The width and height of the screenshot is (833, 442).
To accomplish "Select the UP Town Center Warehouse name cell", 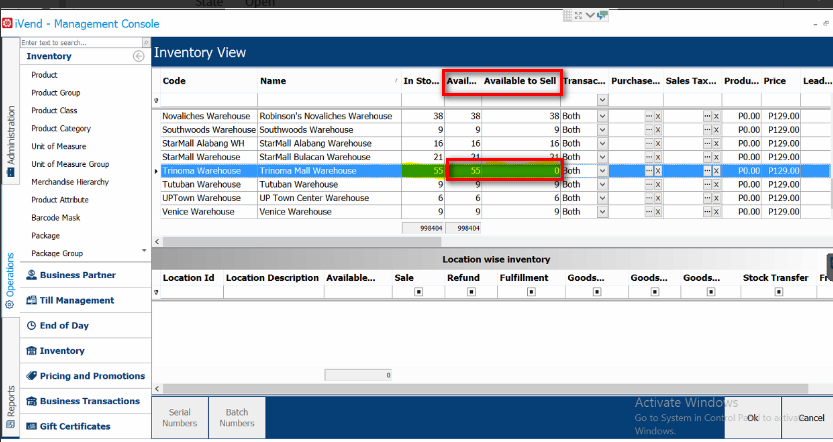I will point(329,198).
